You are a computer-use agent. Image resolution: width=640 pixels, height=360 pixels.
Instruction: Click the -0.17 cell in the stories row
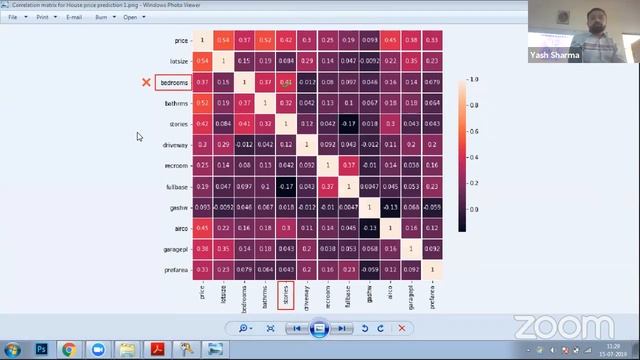[x=349, y=124]
